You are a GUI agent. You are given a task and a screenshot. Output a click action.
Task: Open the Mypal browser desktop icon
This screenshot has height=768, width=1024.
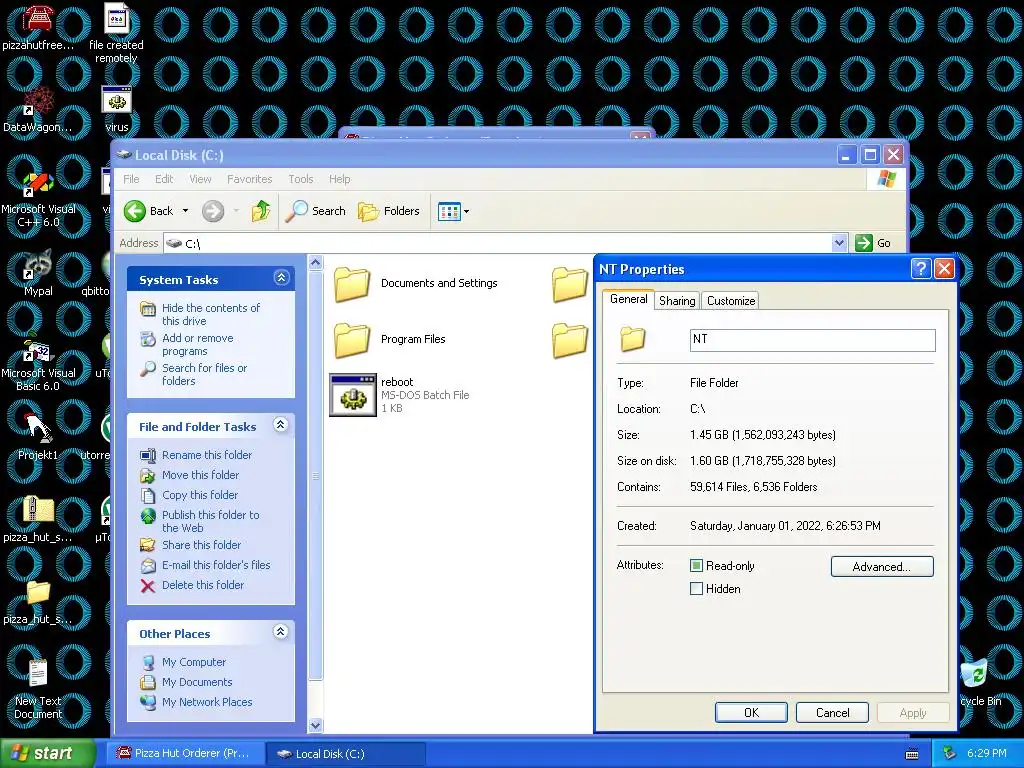point(38,273)
